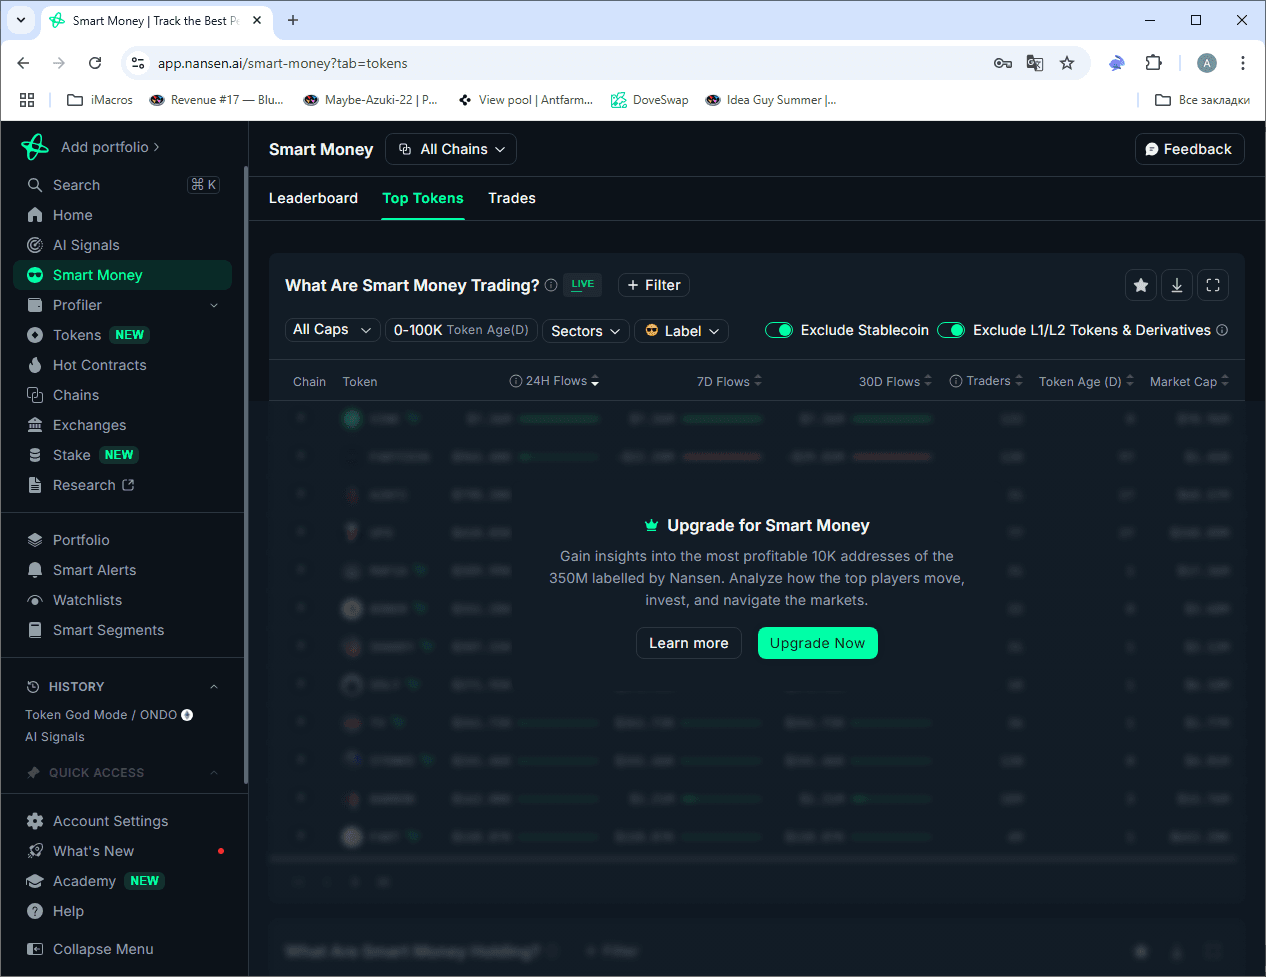Click the Nansen logo in the sidebar
The width and height of the screenshot is (1266, 977).
point(35,147)
